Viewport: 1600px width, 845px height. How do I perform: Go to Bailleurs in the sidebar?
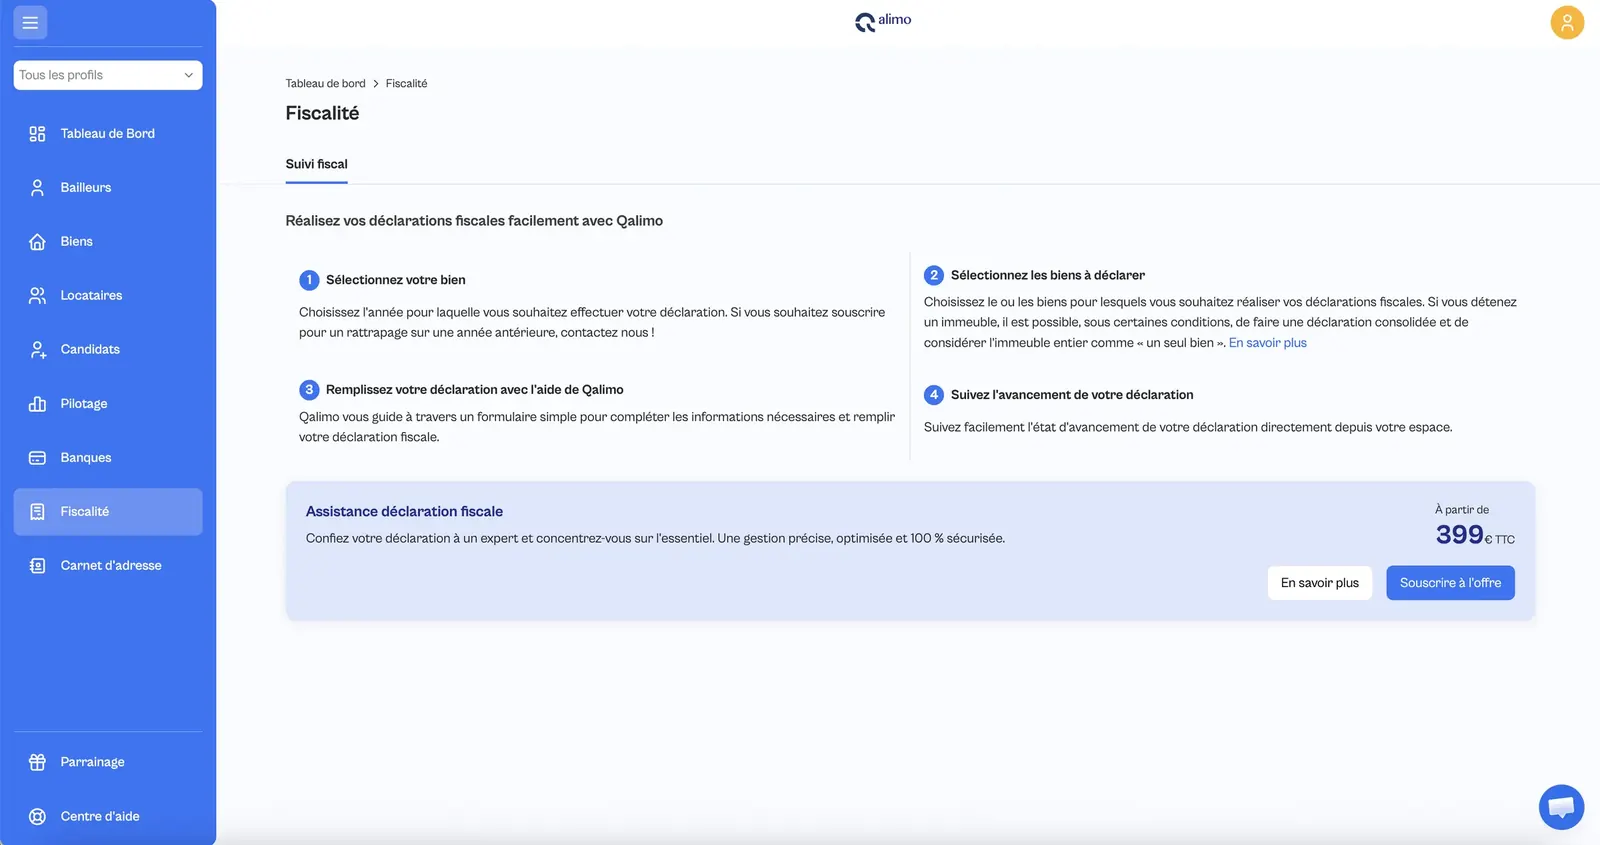point(108,188)
